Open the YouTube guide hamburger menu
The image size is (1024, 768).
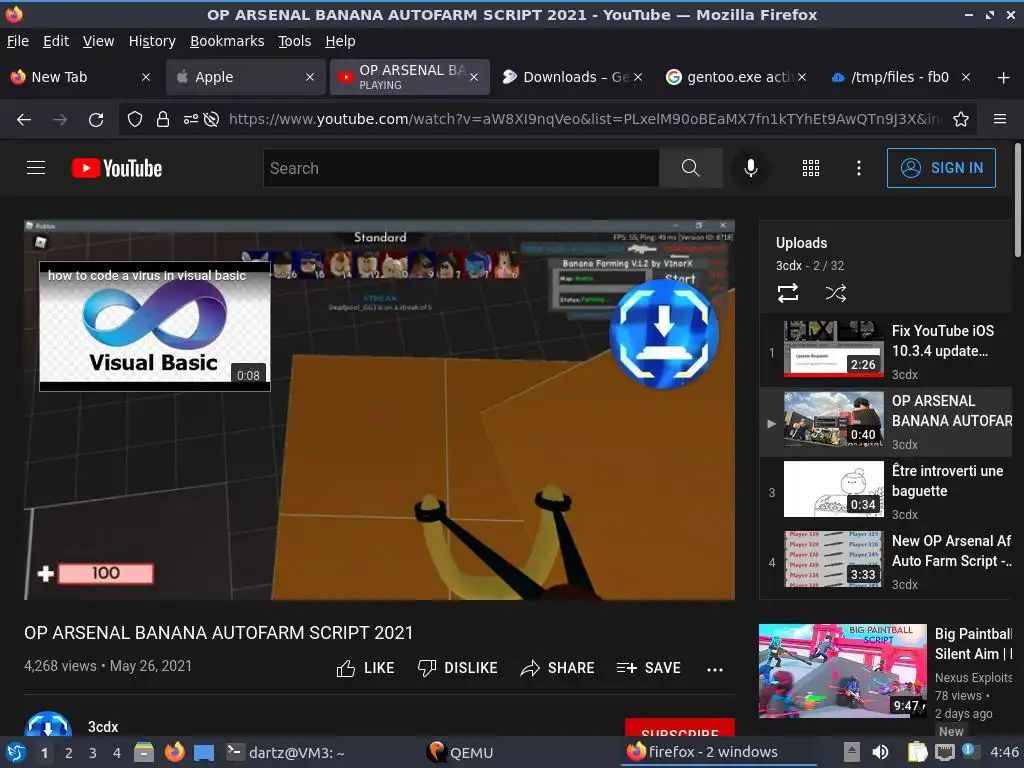coord(36,168)
